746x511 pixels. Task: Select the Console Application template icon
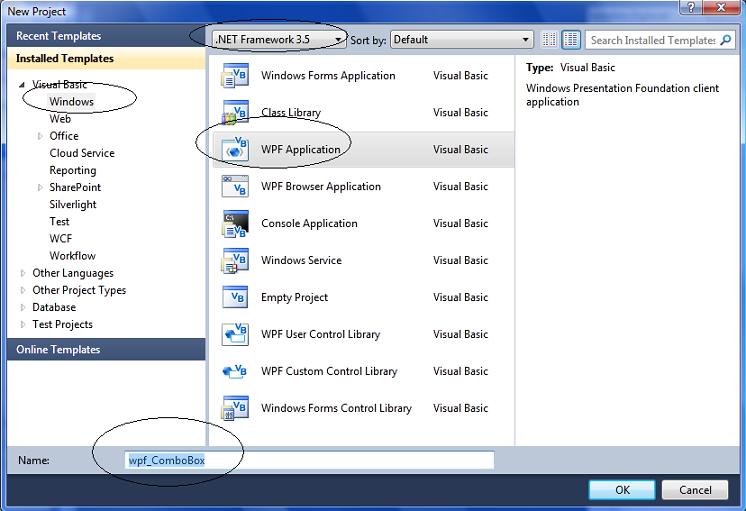tap(234, 224)
